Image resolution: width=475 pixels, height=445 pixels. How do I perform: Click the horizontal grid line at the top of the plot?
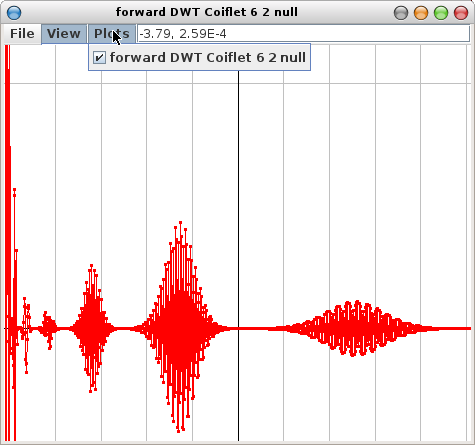pos(237,83)
